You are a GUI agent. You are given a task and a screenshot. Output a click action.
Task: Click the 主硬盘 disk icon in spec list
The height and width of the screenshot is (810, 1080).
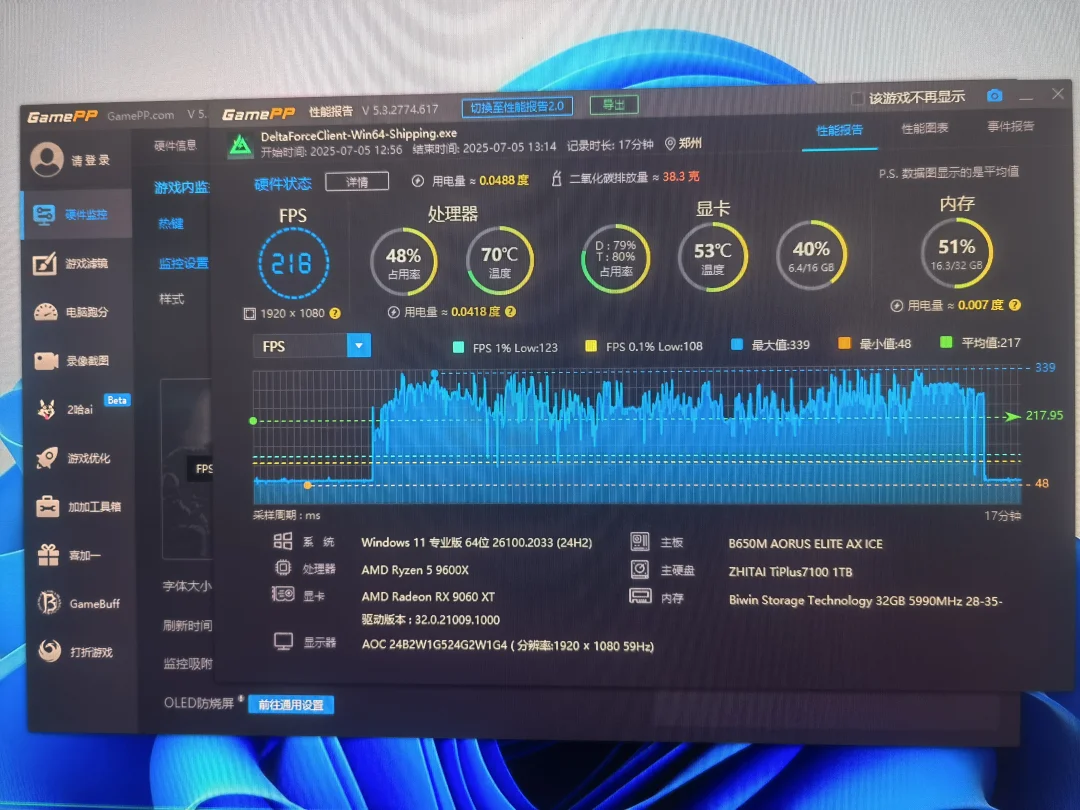click(640, 569)
